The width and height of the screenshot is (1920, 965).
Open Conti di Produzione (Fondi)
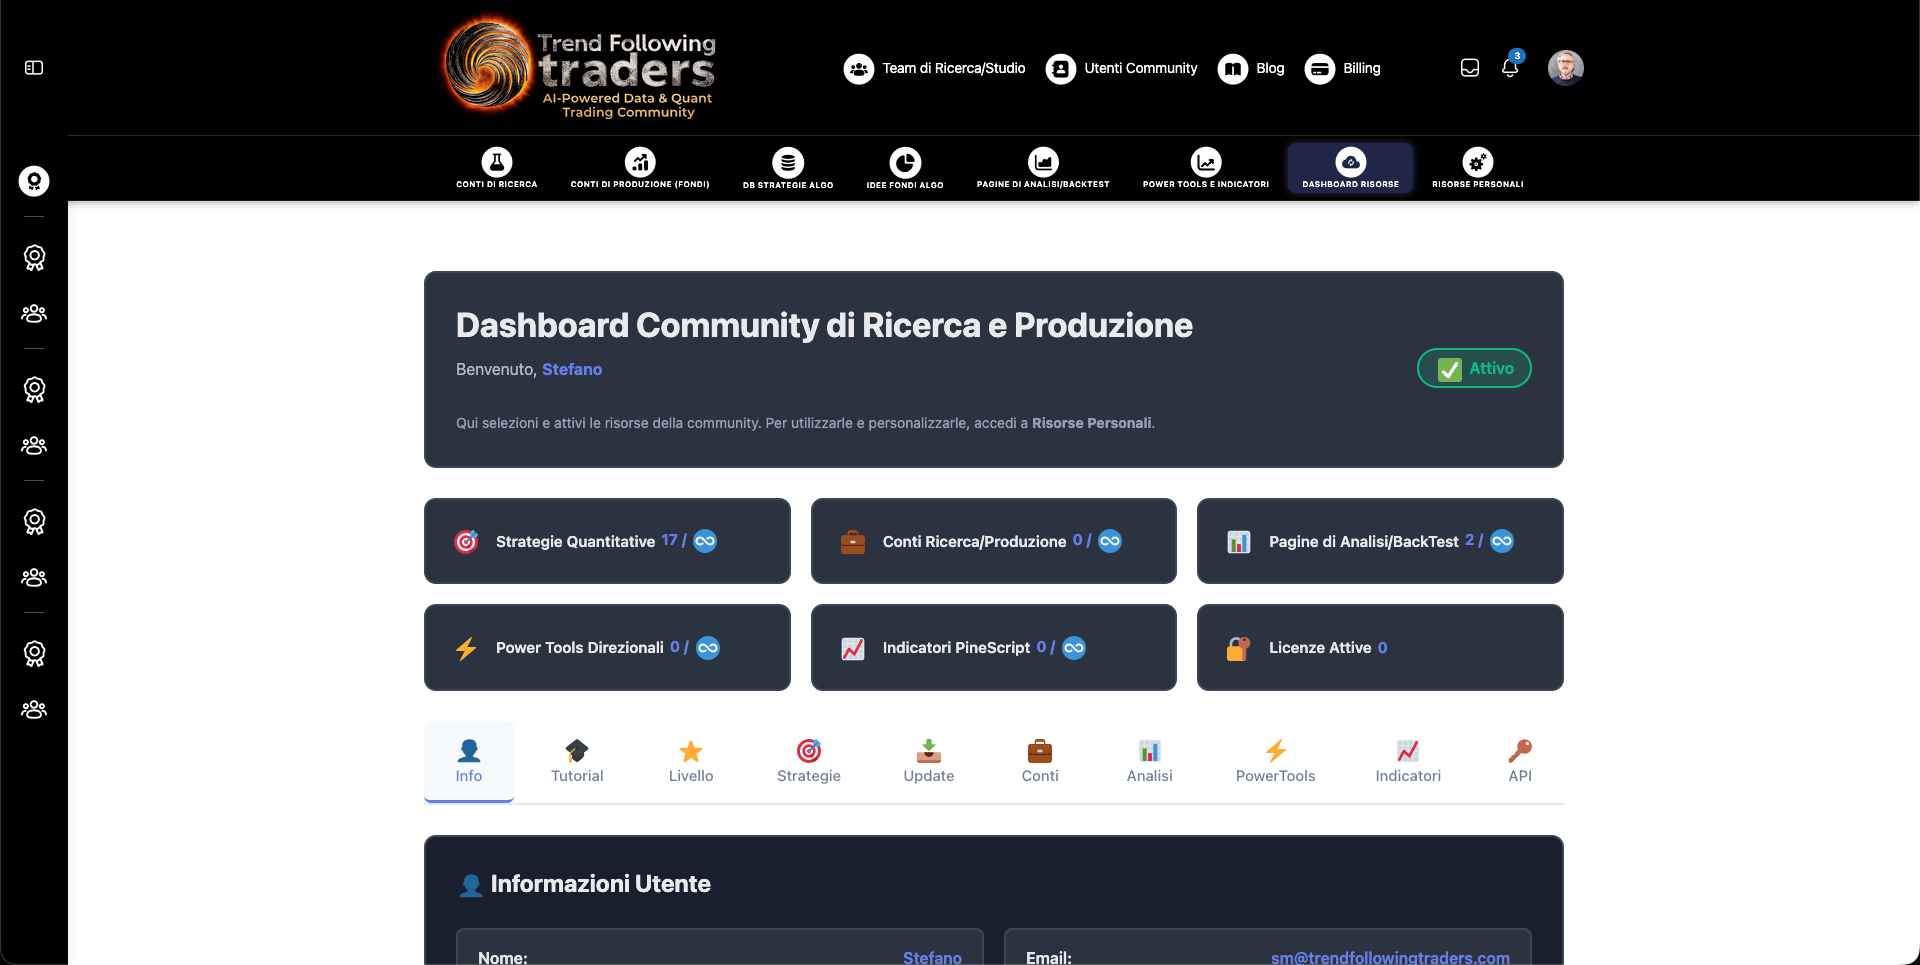[x=640, y=167]
